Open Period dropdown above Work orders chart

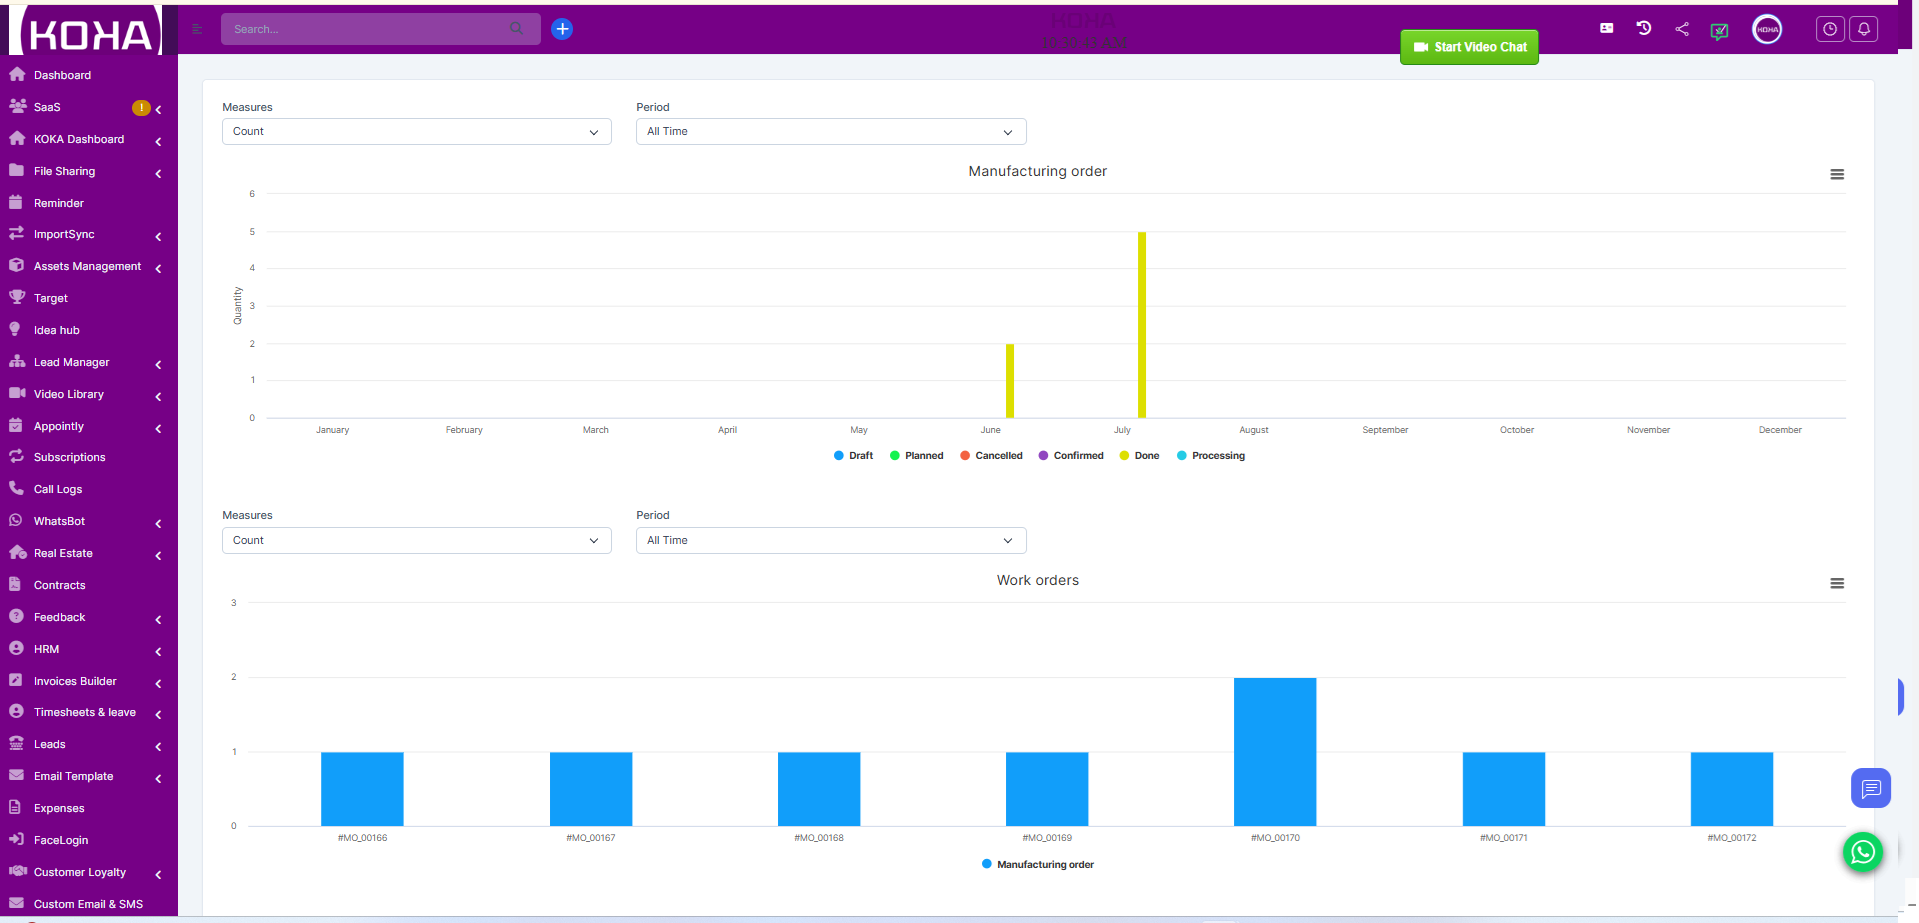[x=830, y=540]
